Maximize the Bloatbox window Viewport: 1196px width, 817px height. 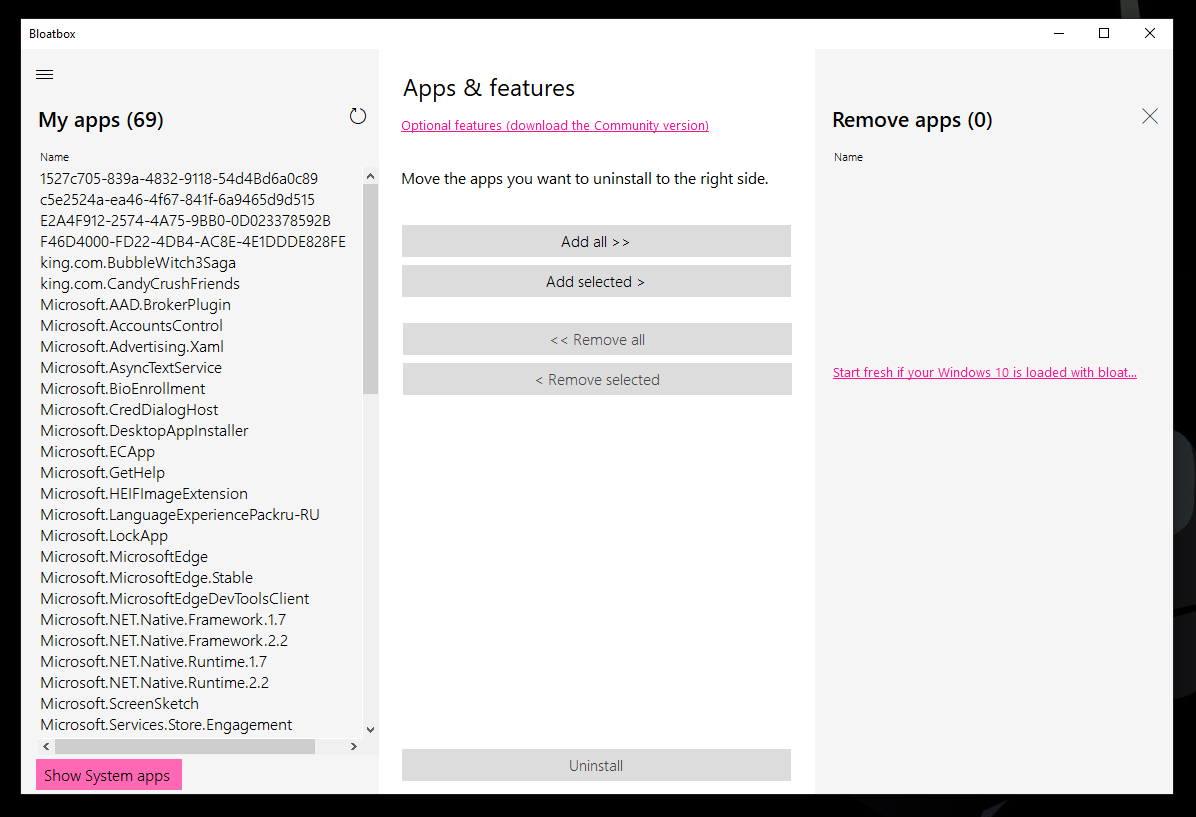(x=1104, y=33)
